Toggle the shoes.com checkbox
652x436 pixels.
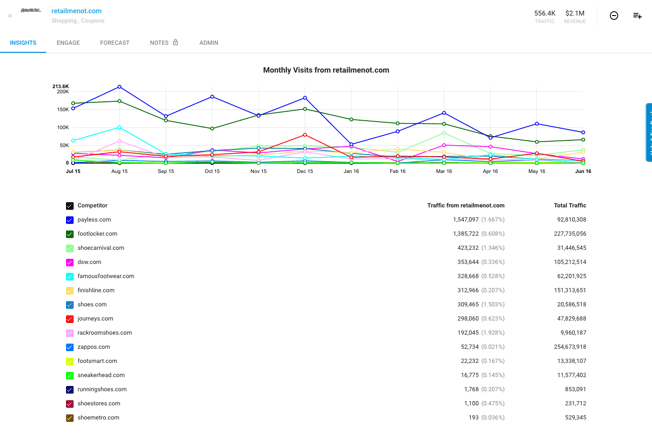click(70, 305)
